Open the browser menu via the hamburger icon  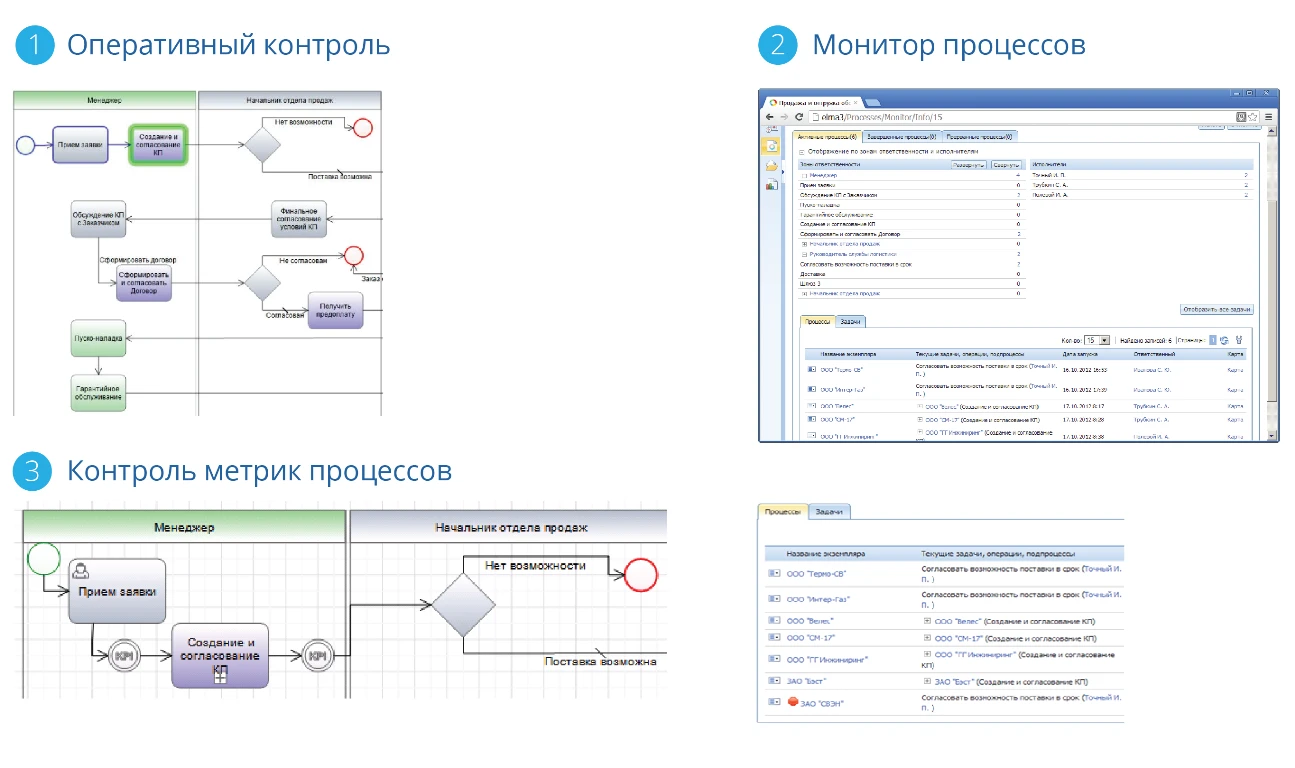pyautogui.click(x=1268, y=116)
